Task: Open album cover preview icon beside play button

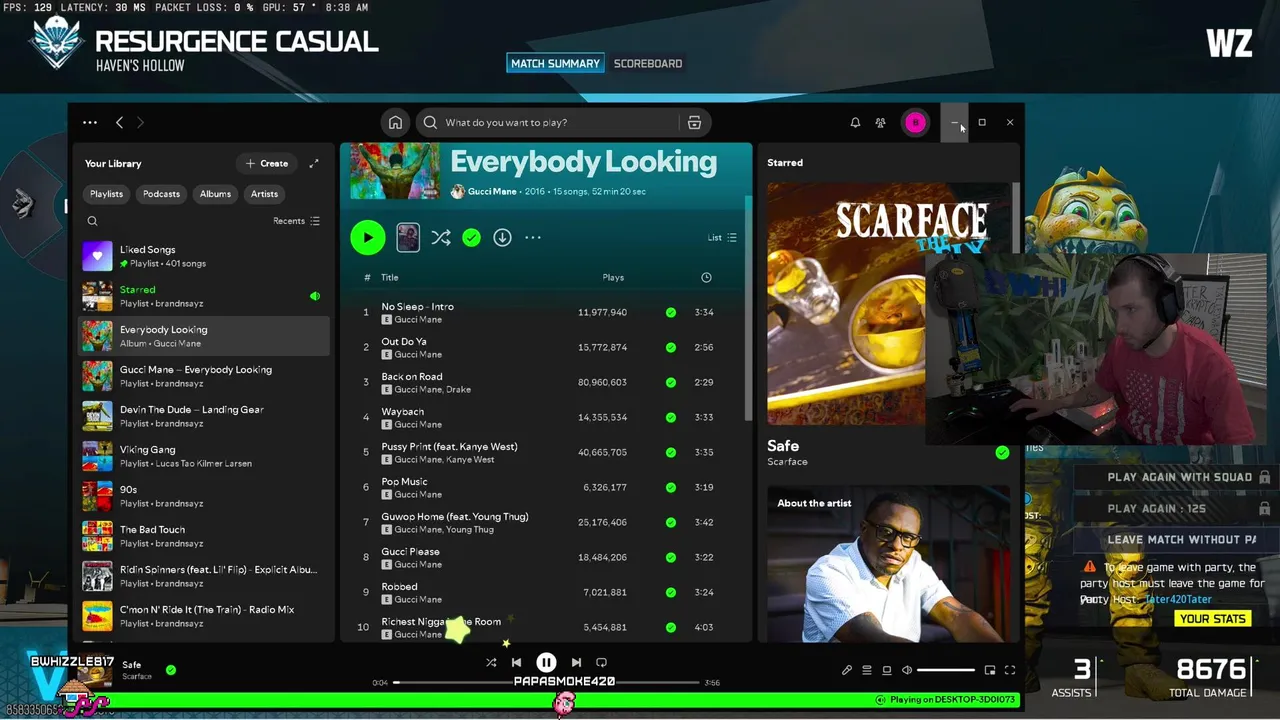Action: point(408,237)
